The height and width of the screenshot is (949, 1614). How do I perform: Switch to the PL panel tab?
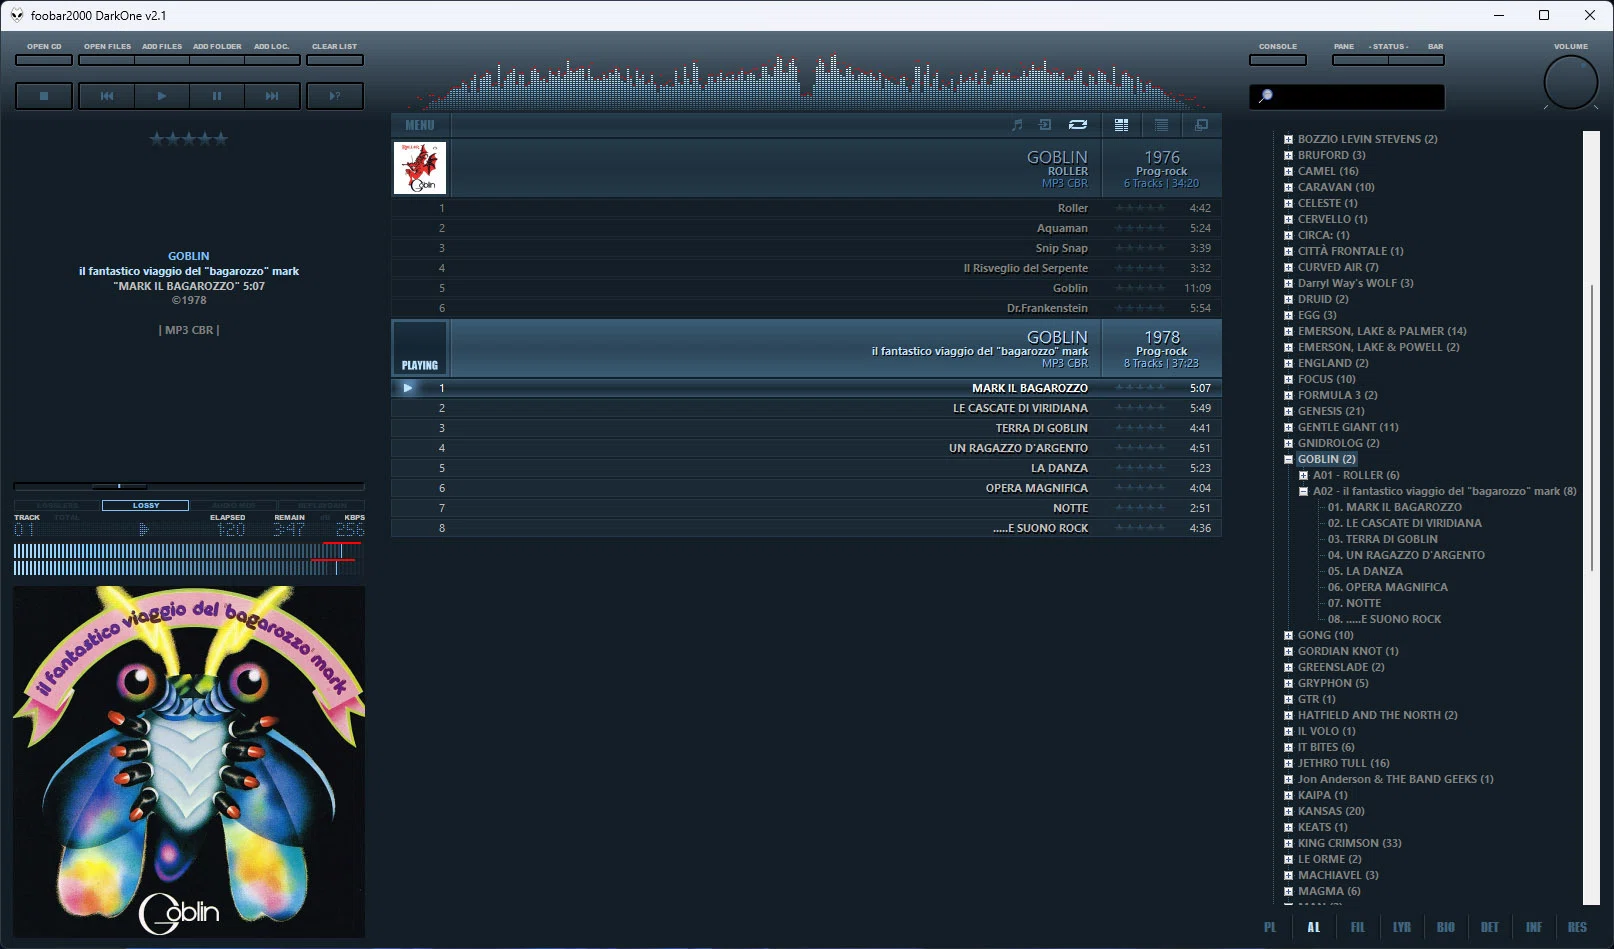(x=1270, y=927)
